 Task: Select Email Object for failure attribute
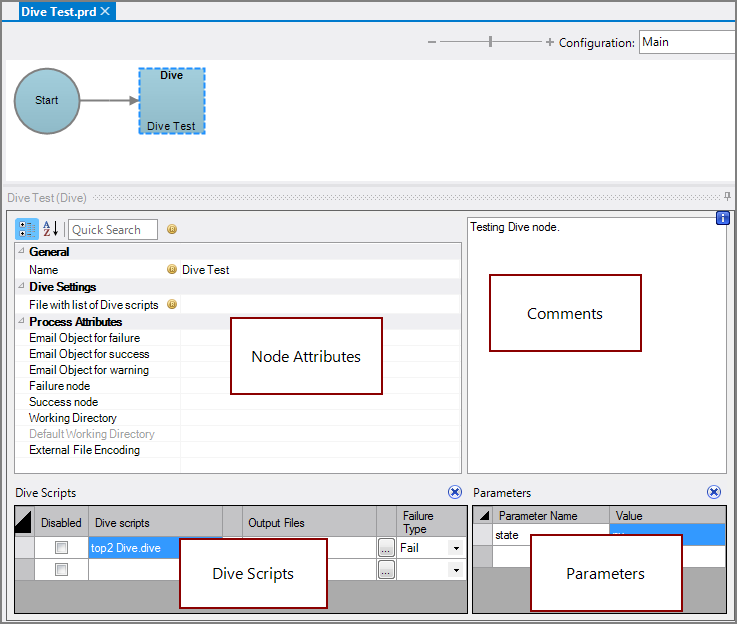point(85,338)
